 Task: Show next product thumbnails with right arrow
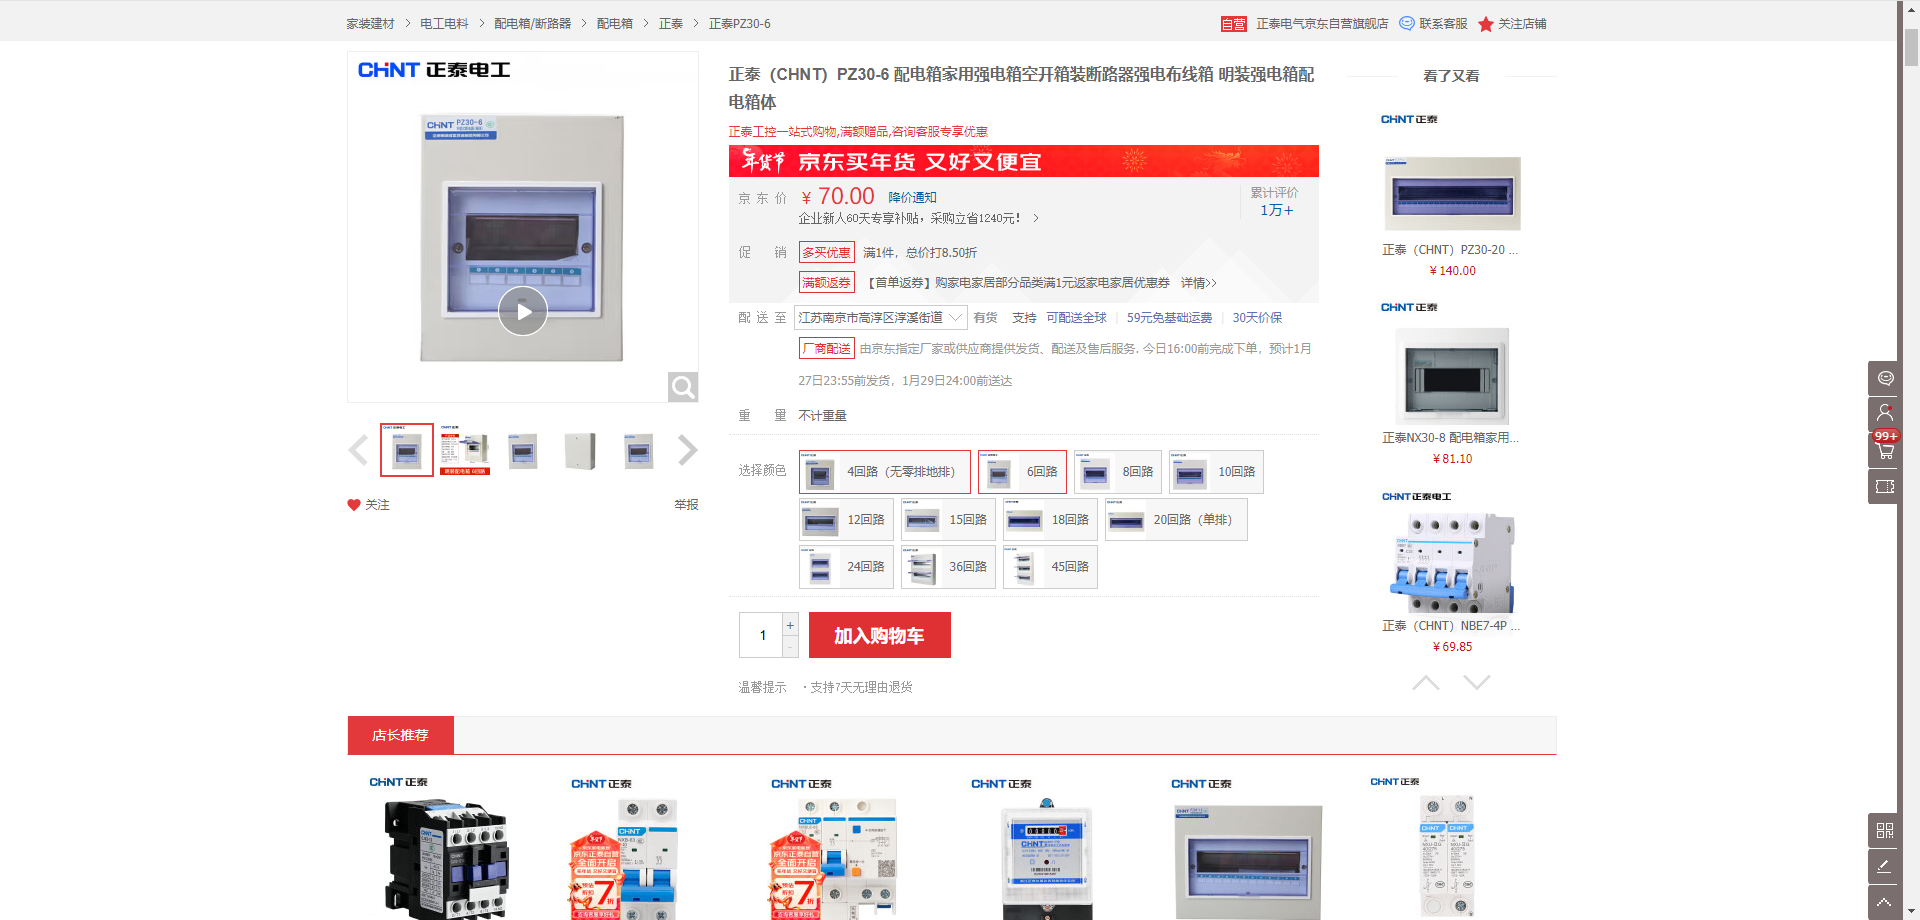tap(687, 450)
